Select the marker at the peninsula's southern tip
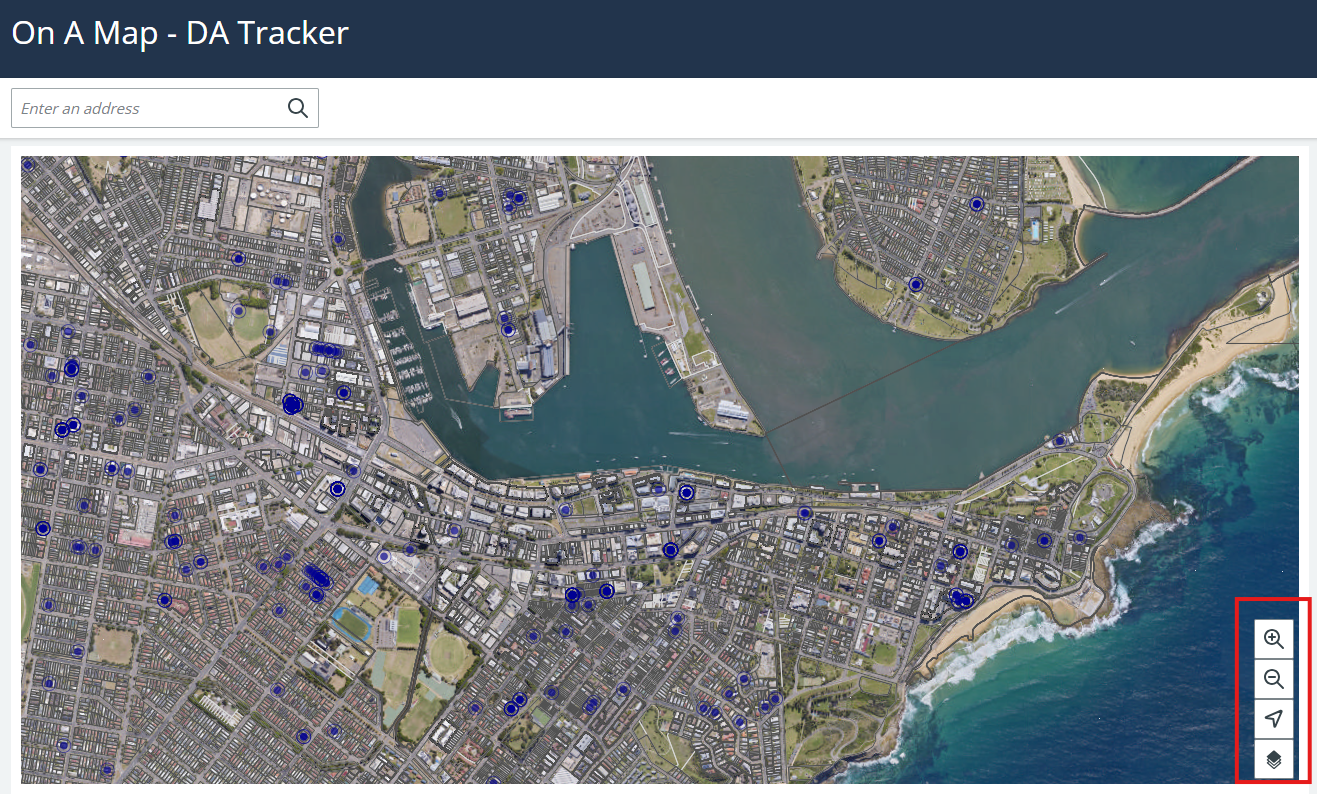 click(915, 285)
